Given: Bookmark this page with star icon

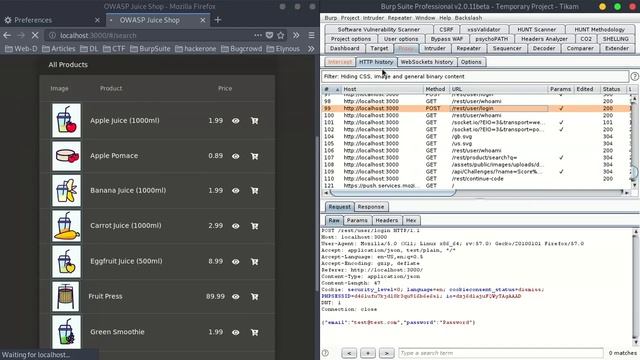Looking at the screenshot, I should [x=281, y=36].
